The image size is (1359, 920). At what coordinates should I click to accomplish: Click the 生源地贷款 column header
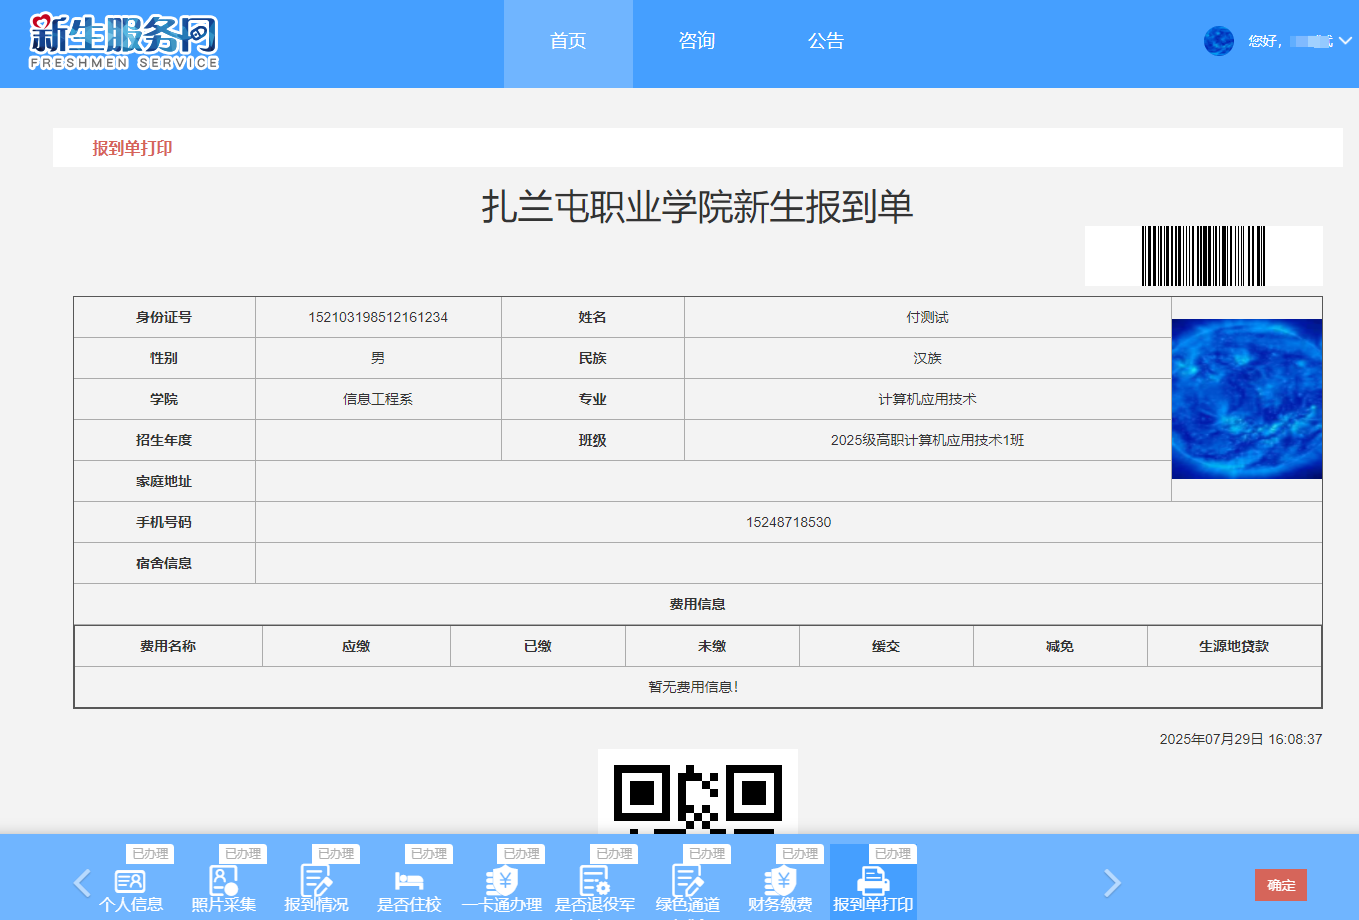(x=1234, y=646)
